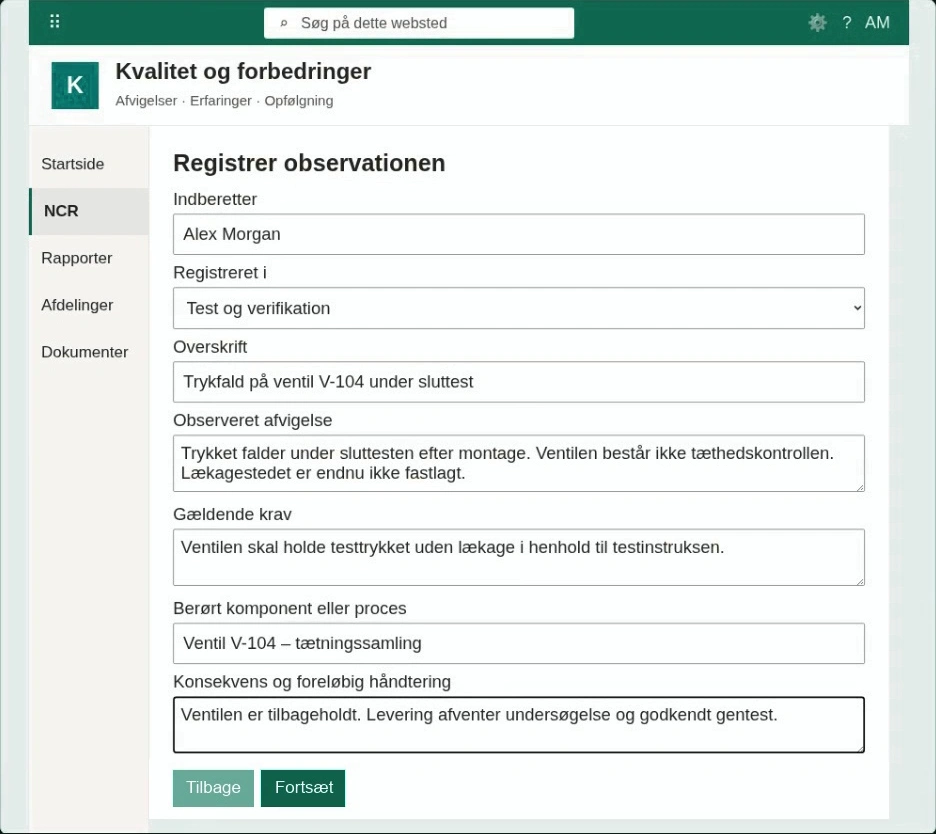
Task: Open the app launcher grid icon
Action: click(54, 22)
